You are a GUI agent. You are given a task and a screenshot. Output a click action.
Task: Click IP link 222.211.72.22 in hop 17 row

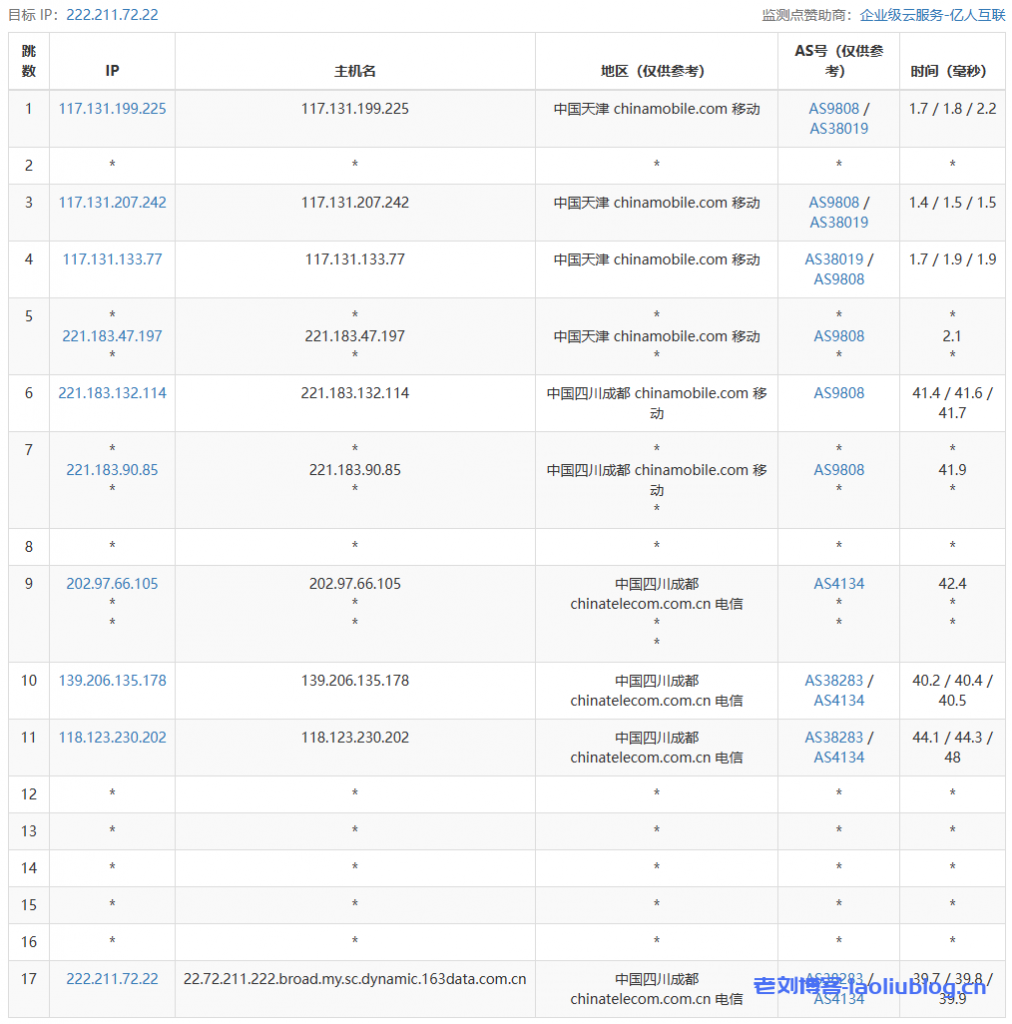[112, 979]
